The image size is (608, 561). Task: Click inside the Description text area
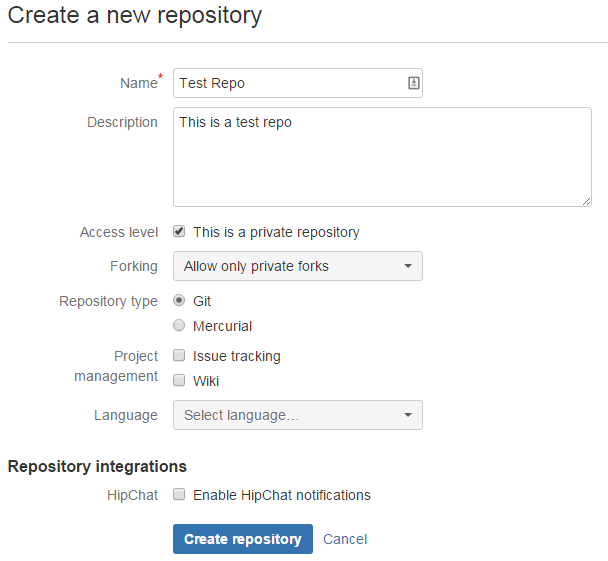382,157
